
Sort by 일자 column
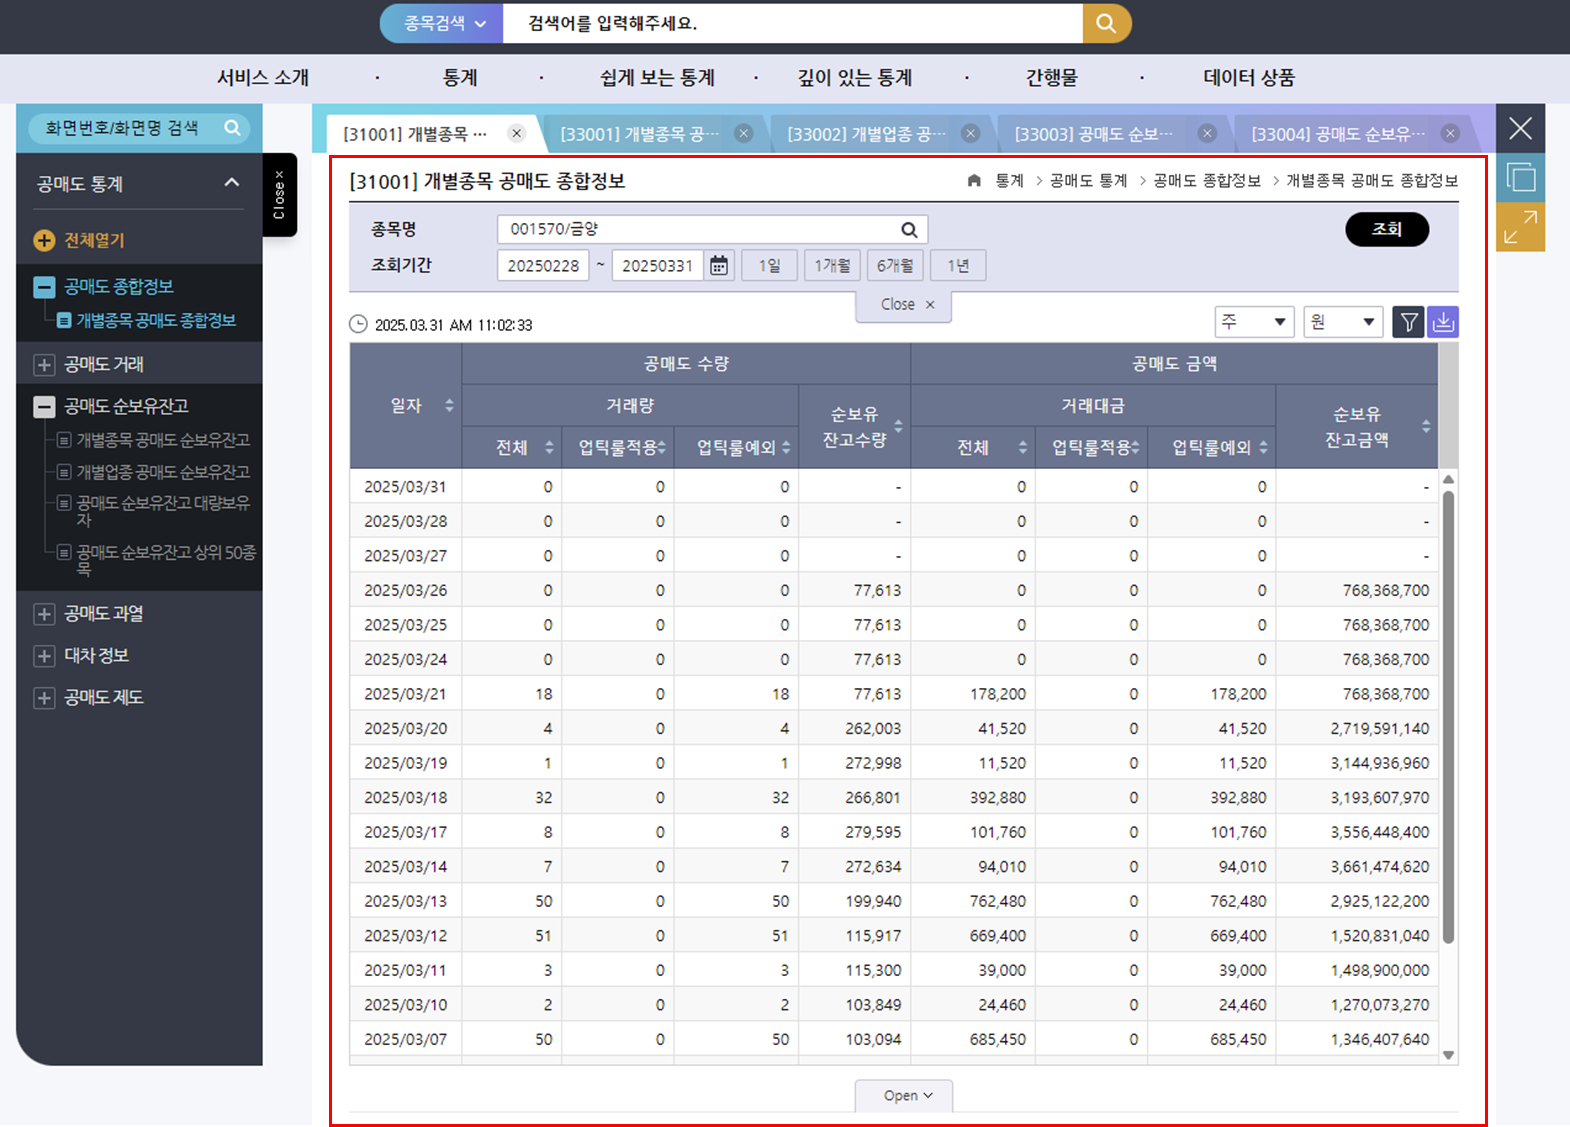pyautogui.click(x=449, y=405)
